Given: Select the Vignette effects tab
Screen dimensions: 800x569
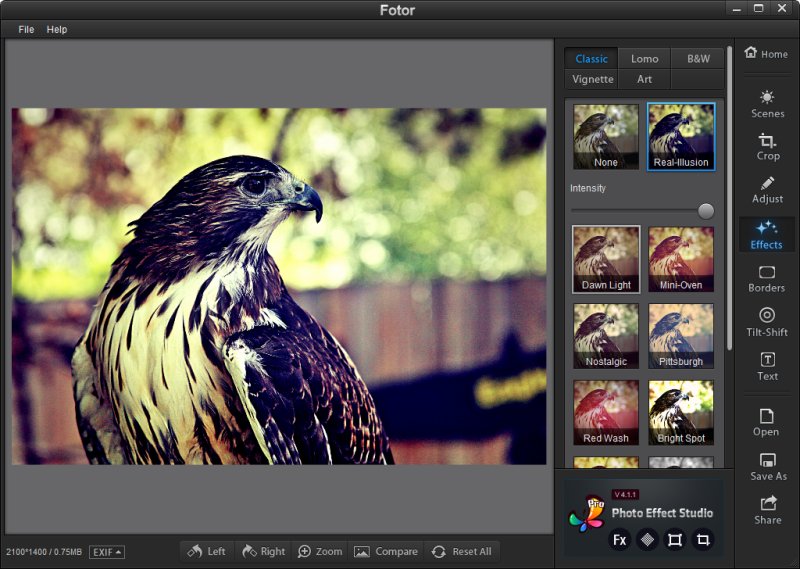Looking at the screenshot, I should [593, 80].
